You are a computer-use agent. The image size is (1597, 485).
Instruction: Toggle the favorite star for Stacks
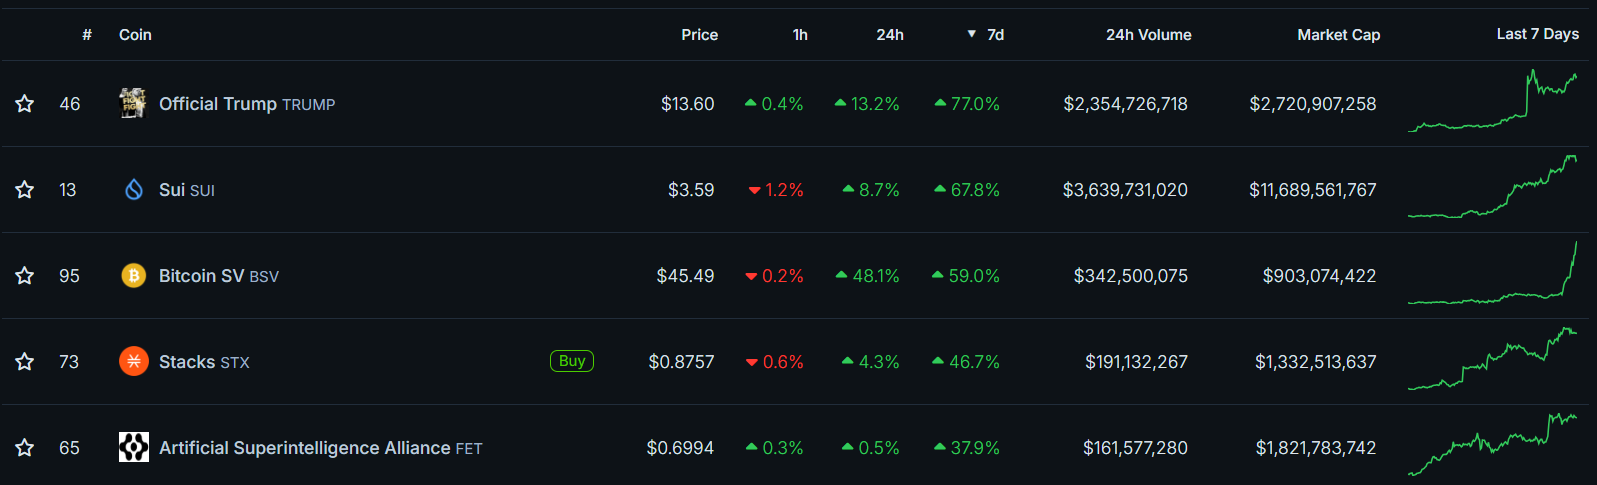coord(25,362)
